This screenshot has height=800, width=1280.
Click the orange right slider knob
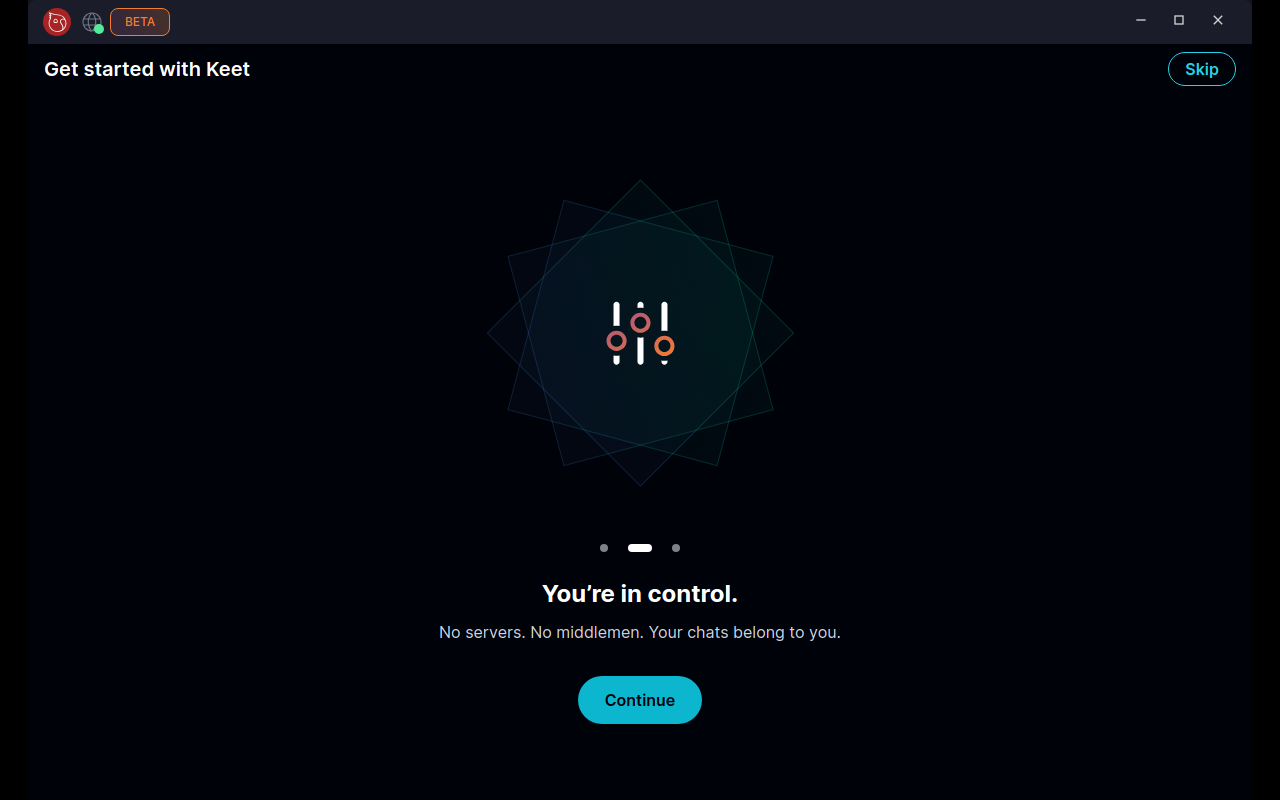pyautogui.click(x=664, y=346)
